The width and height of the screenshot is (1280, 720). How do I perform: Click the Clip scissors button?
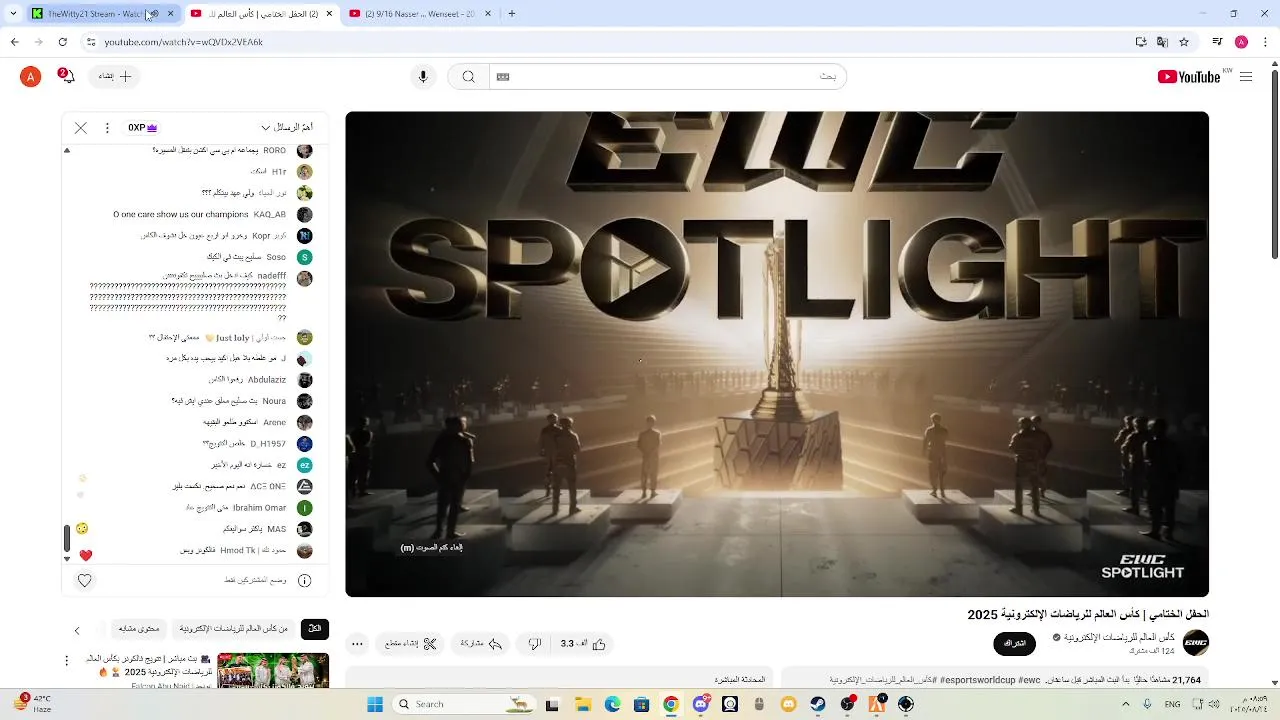[x=411, y=644]
